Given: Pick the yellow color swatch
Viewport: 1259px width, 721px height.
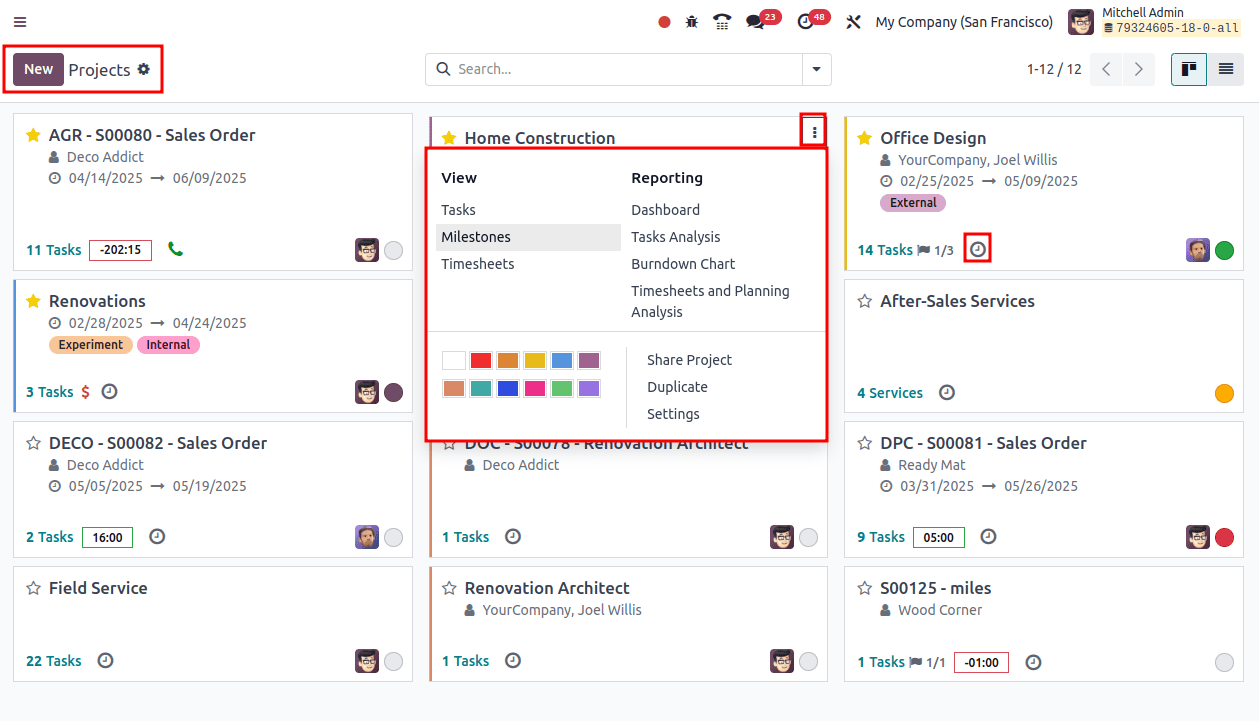Looking at the screenshot, I should [535, 360].
